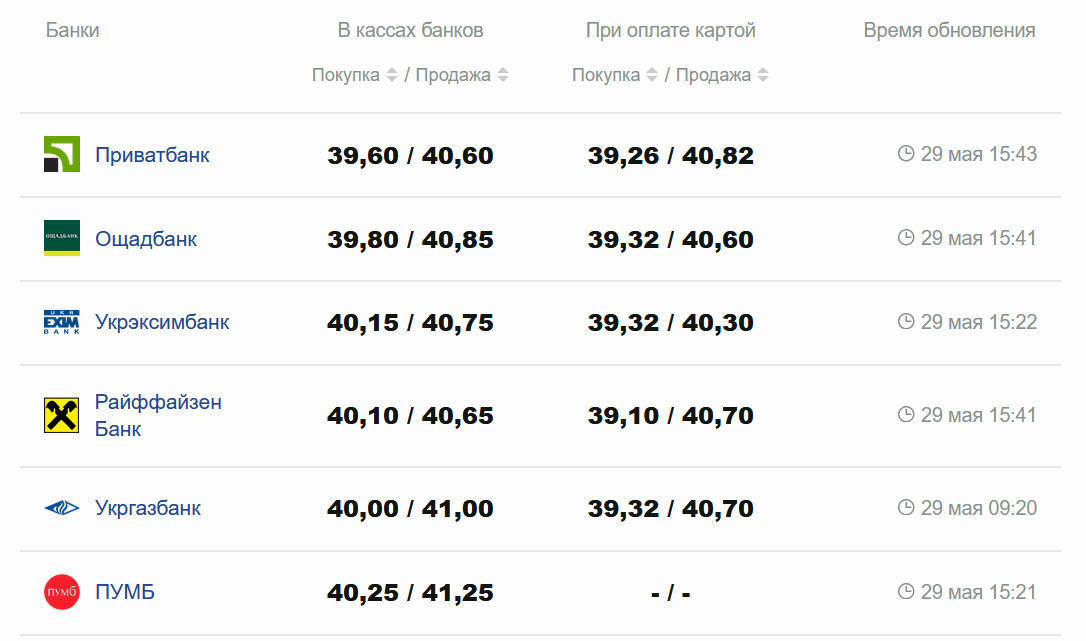This screenshot has width=1086, height=641.
Task: Click the Raiffeisen yellow logo icon
Action: (x=62, y=415)
